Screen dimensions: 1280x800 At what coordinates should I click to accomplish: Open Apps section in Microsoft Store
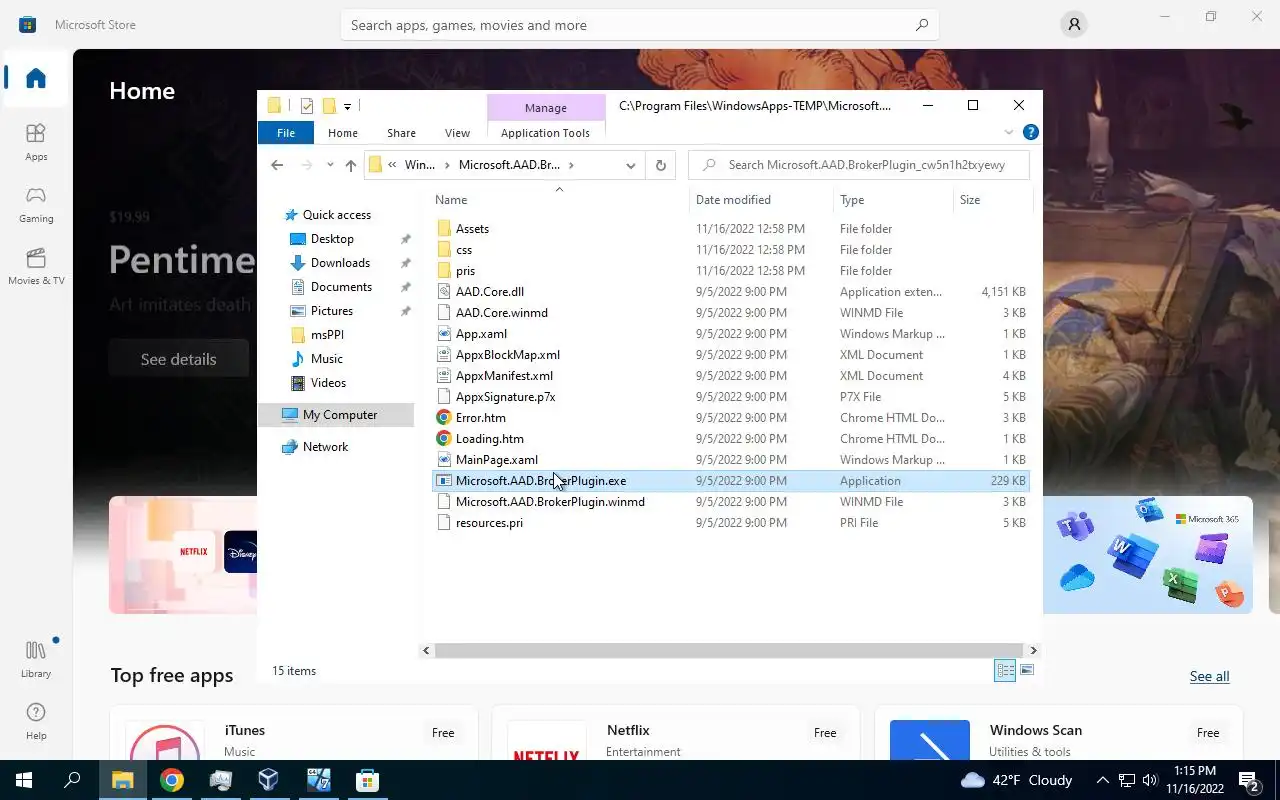36,142
